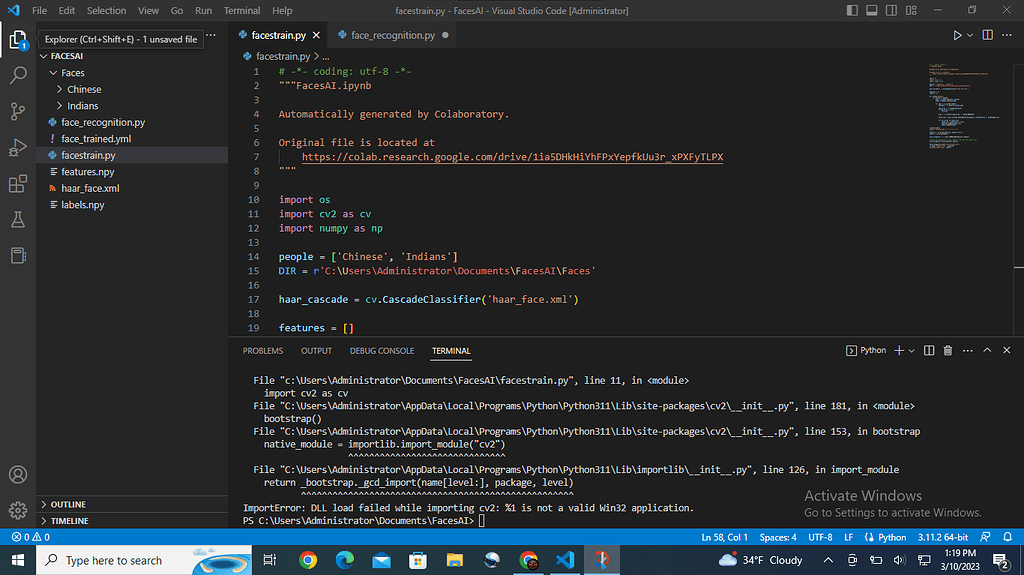
Task: Expand the Chinese folder
Action: [x=84, y=89]
